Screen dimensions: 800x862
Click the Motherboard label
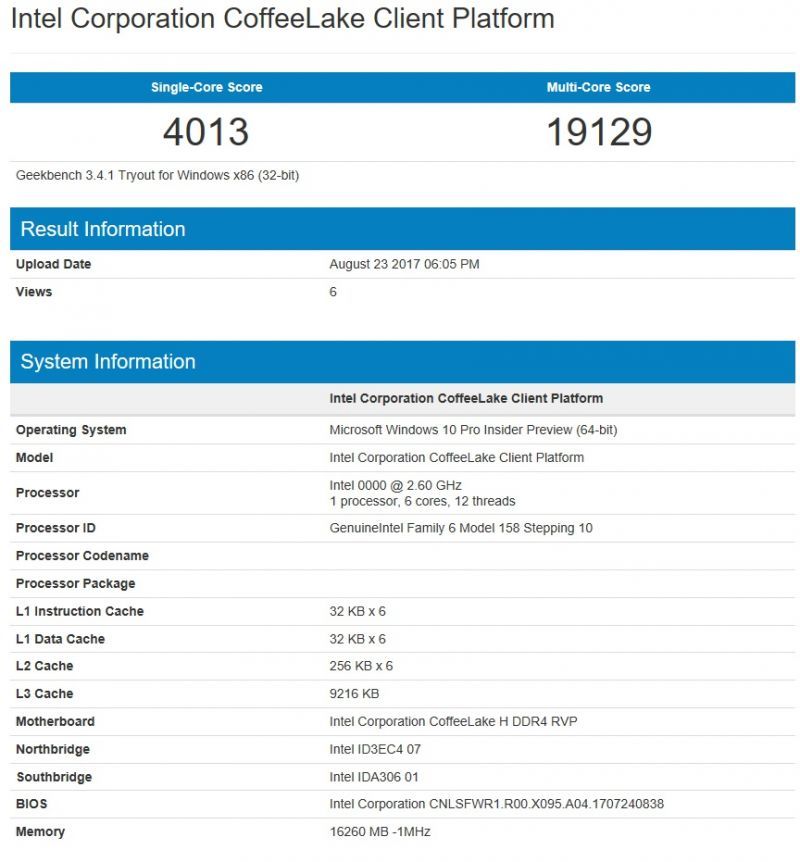tap(55, 721)
